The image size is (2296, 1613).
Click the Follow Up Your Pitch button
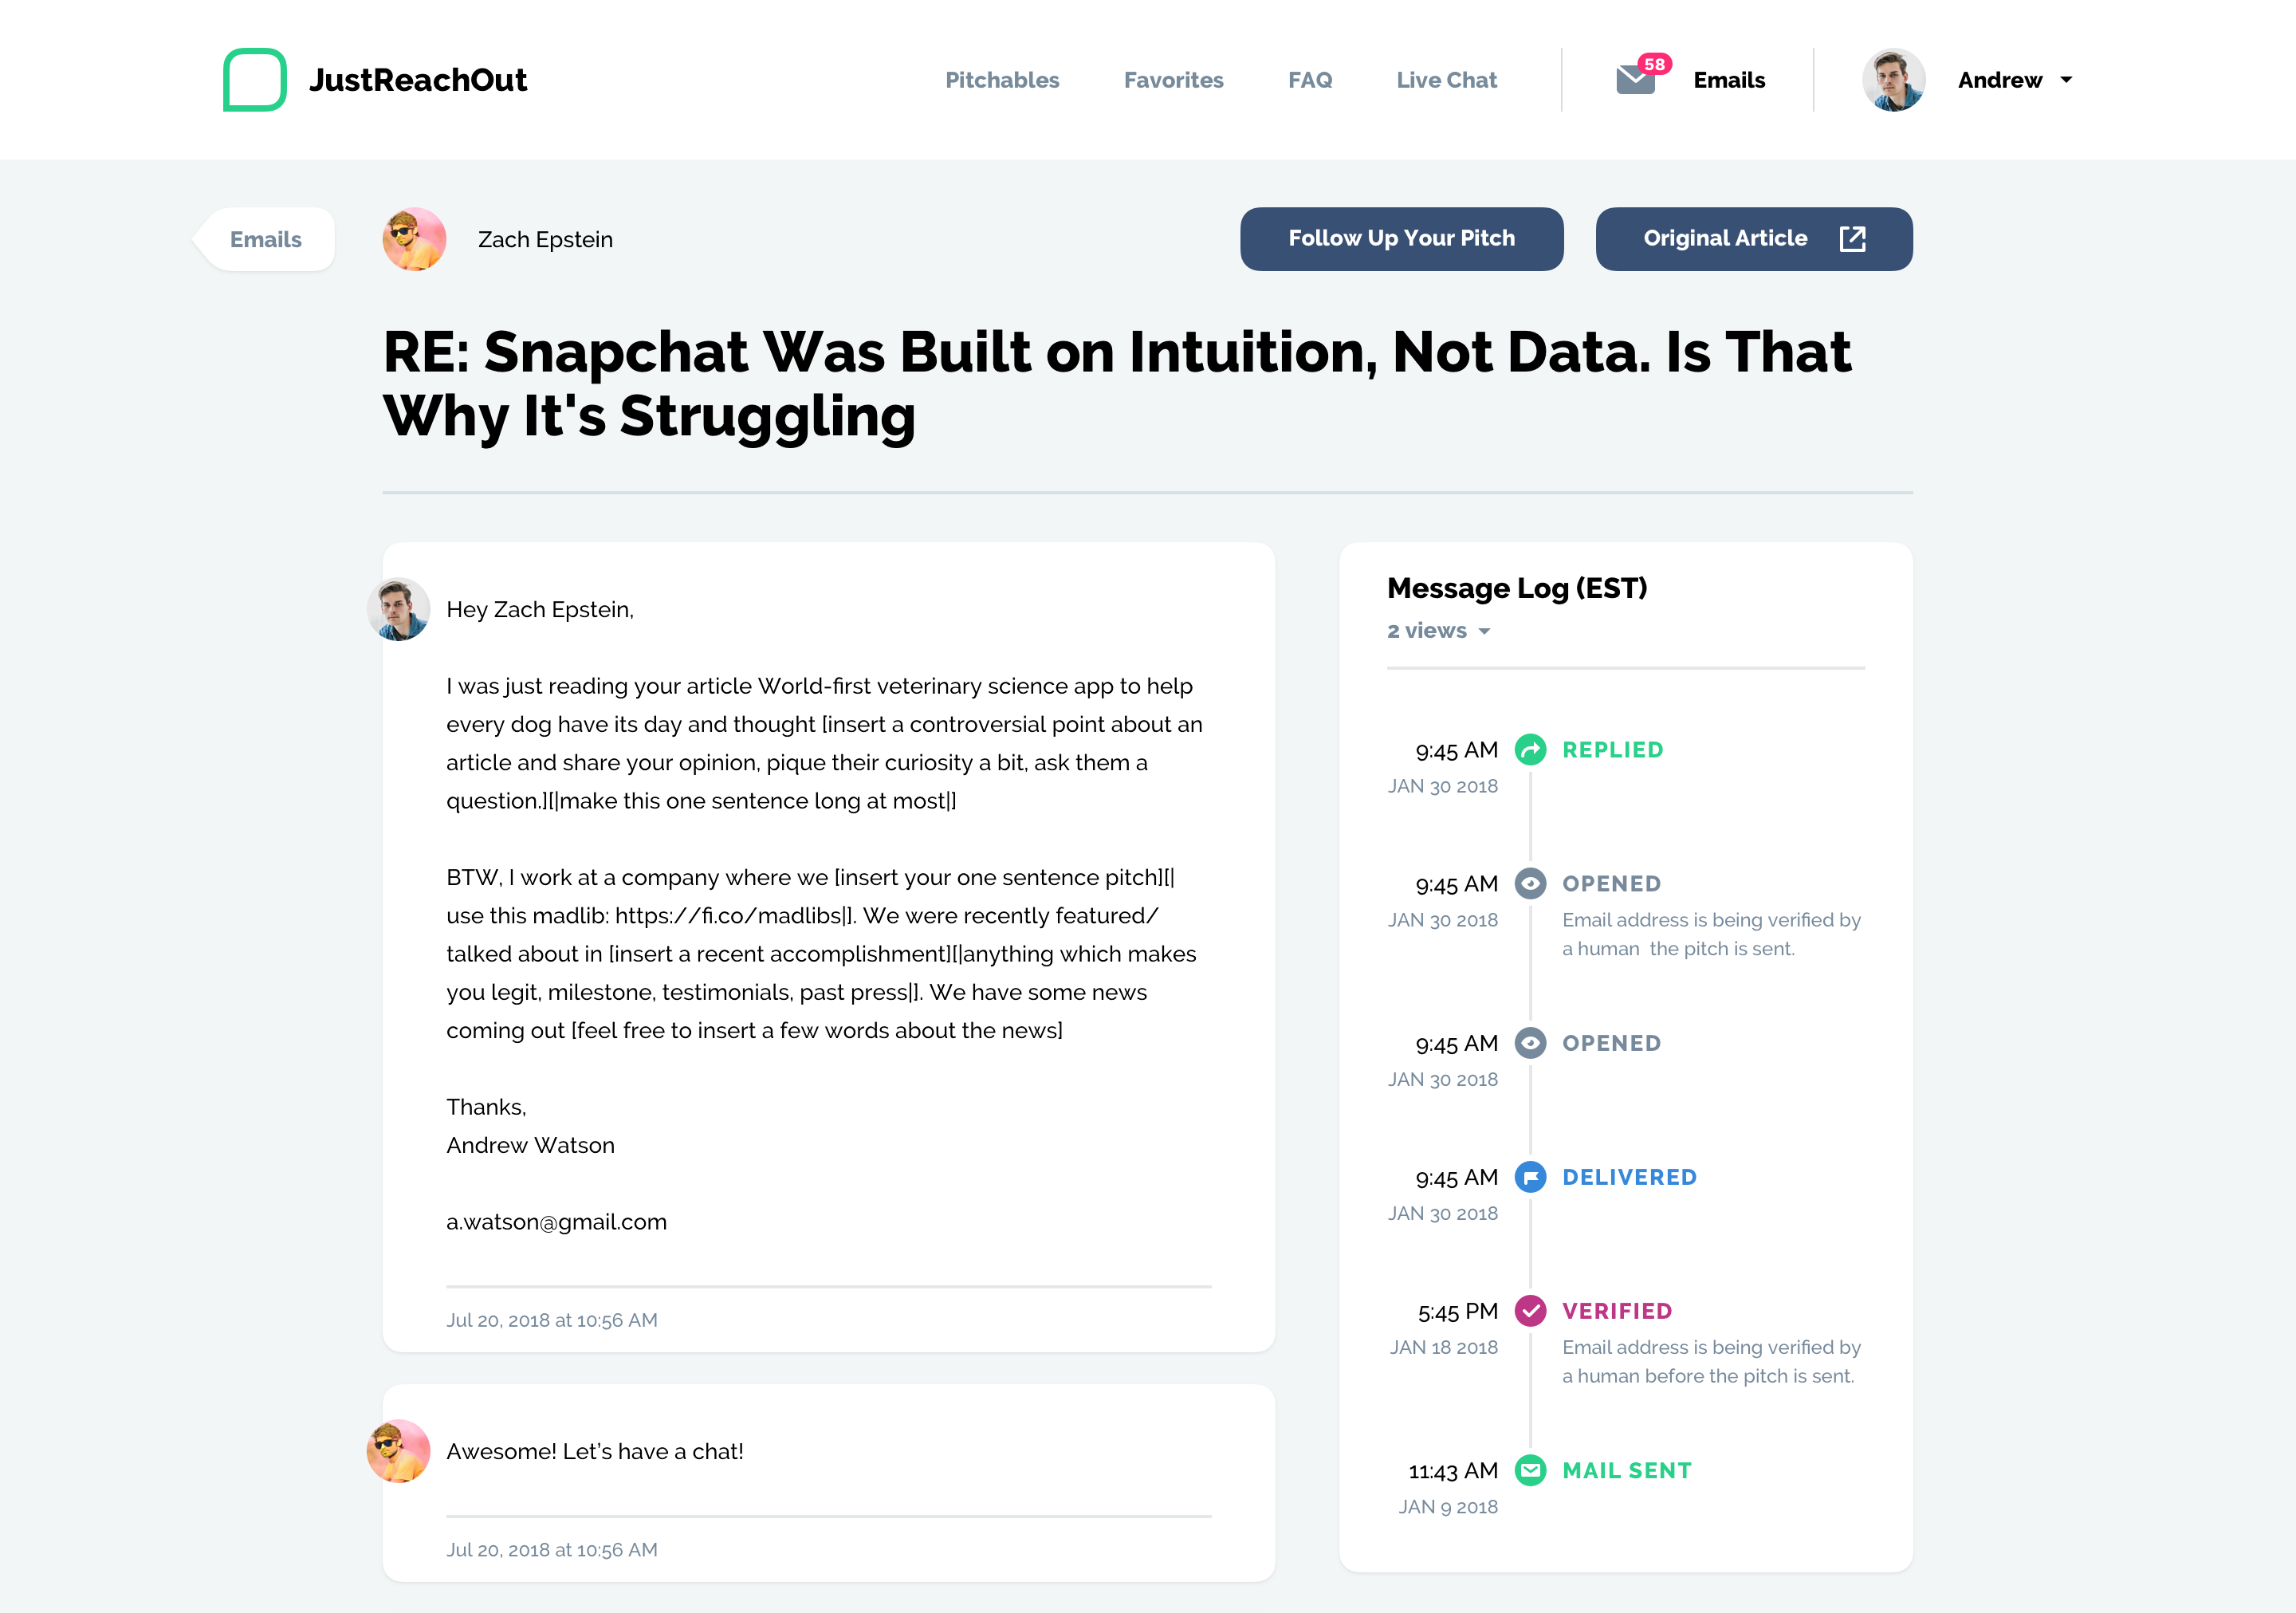coord(1401,239)
